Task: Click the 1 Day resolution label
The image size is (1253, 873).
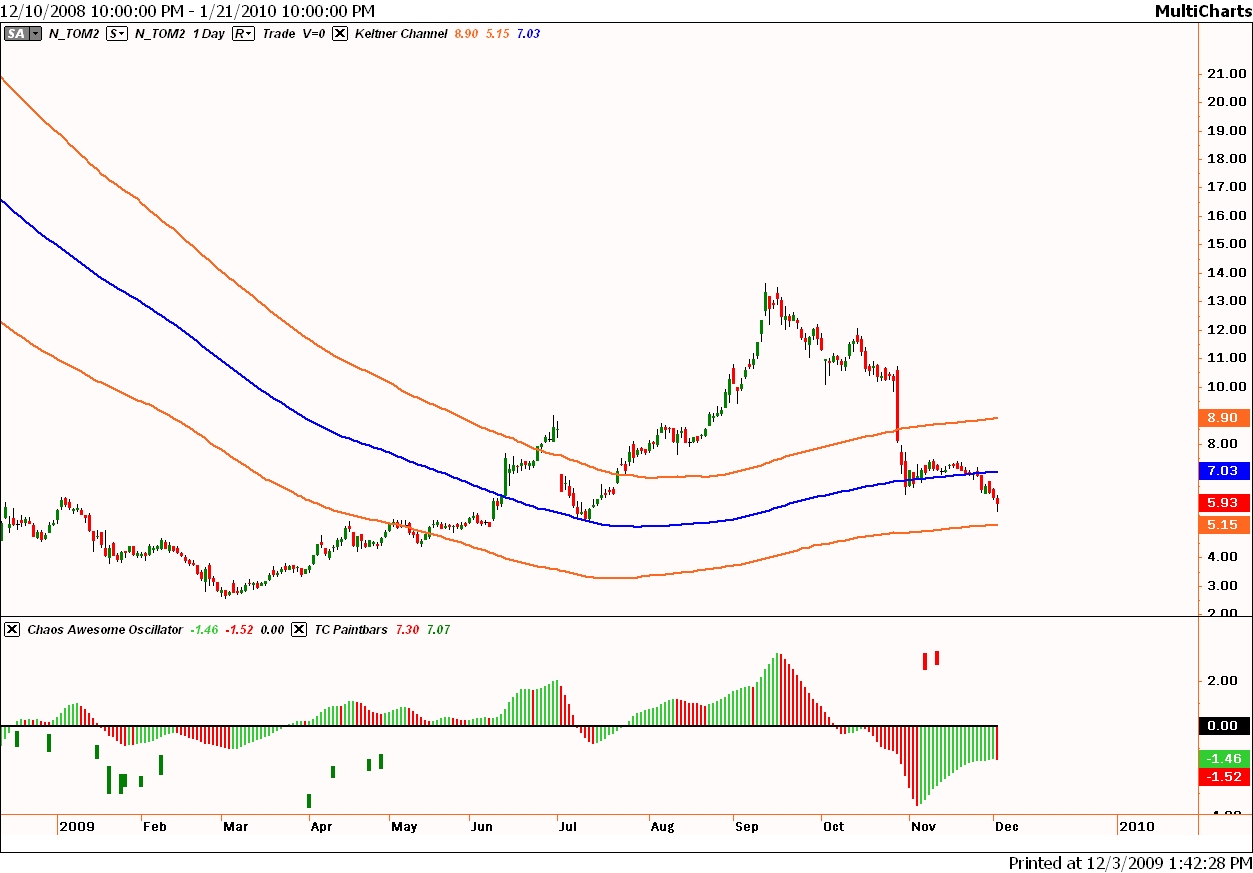Action: [208, 33]
